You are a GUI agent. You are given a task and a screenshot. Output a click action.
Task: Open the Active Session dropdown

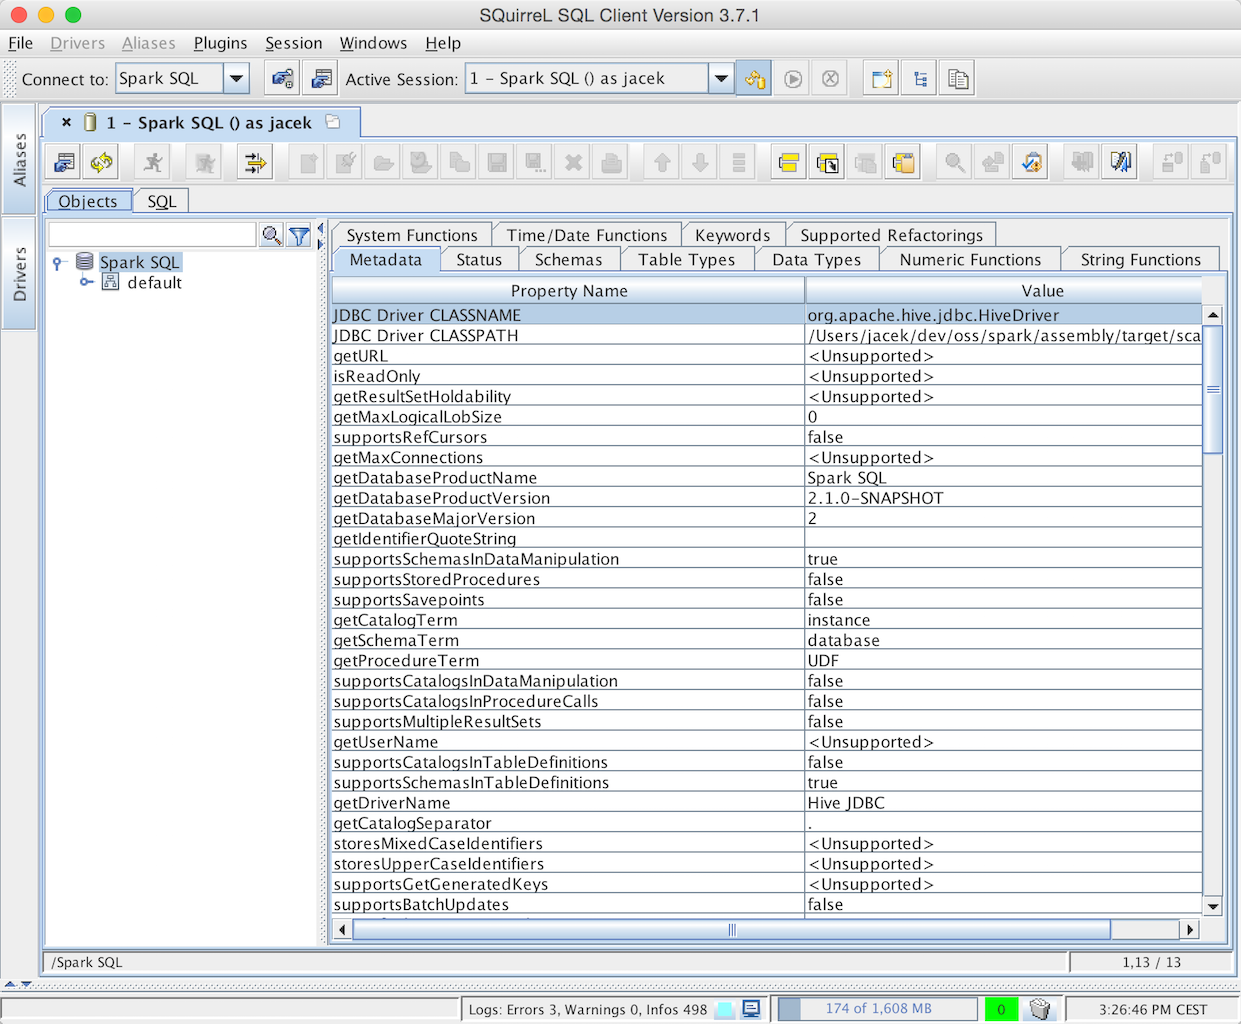click(722, 77)
